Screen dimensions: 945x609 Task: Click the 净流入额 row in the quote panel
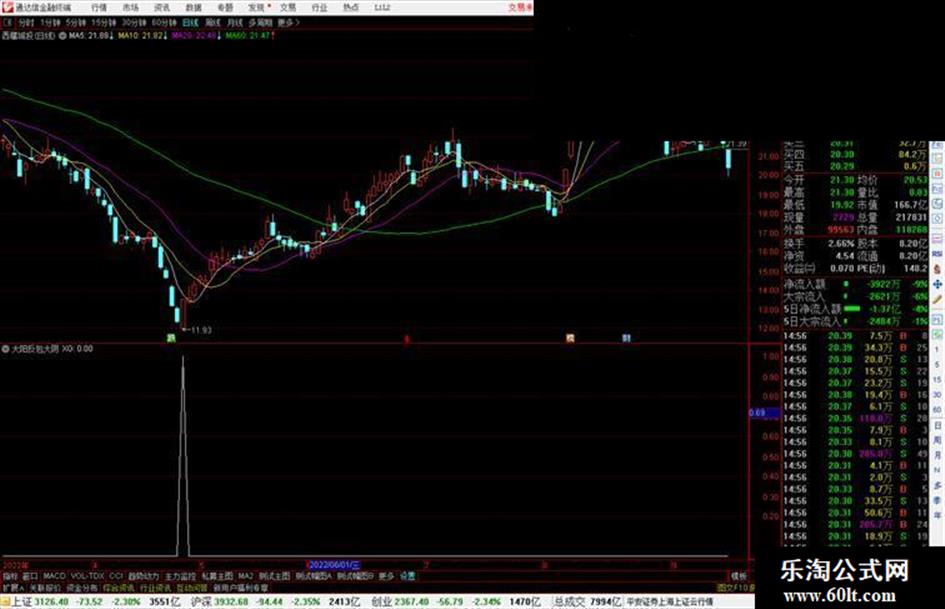tap(856, 283)
